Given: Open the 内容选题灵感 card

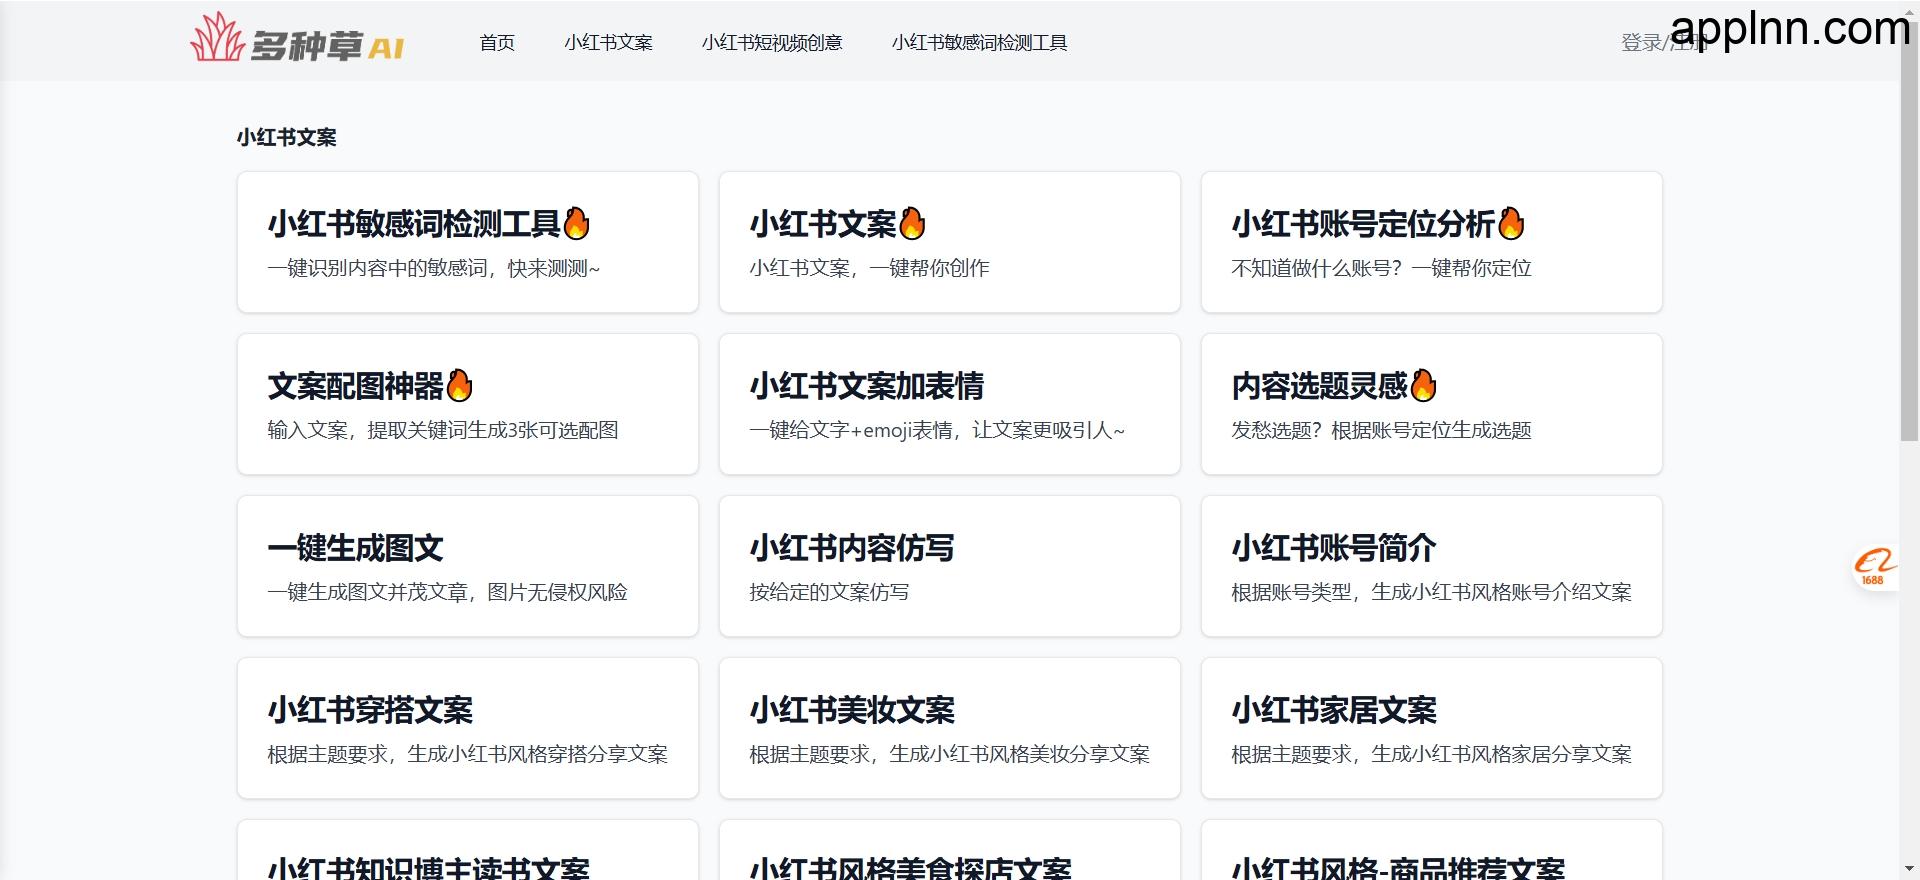Looking at the screenshot, I should coord(1432,404).
